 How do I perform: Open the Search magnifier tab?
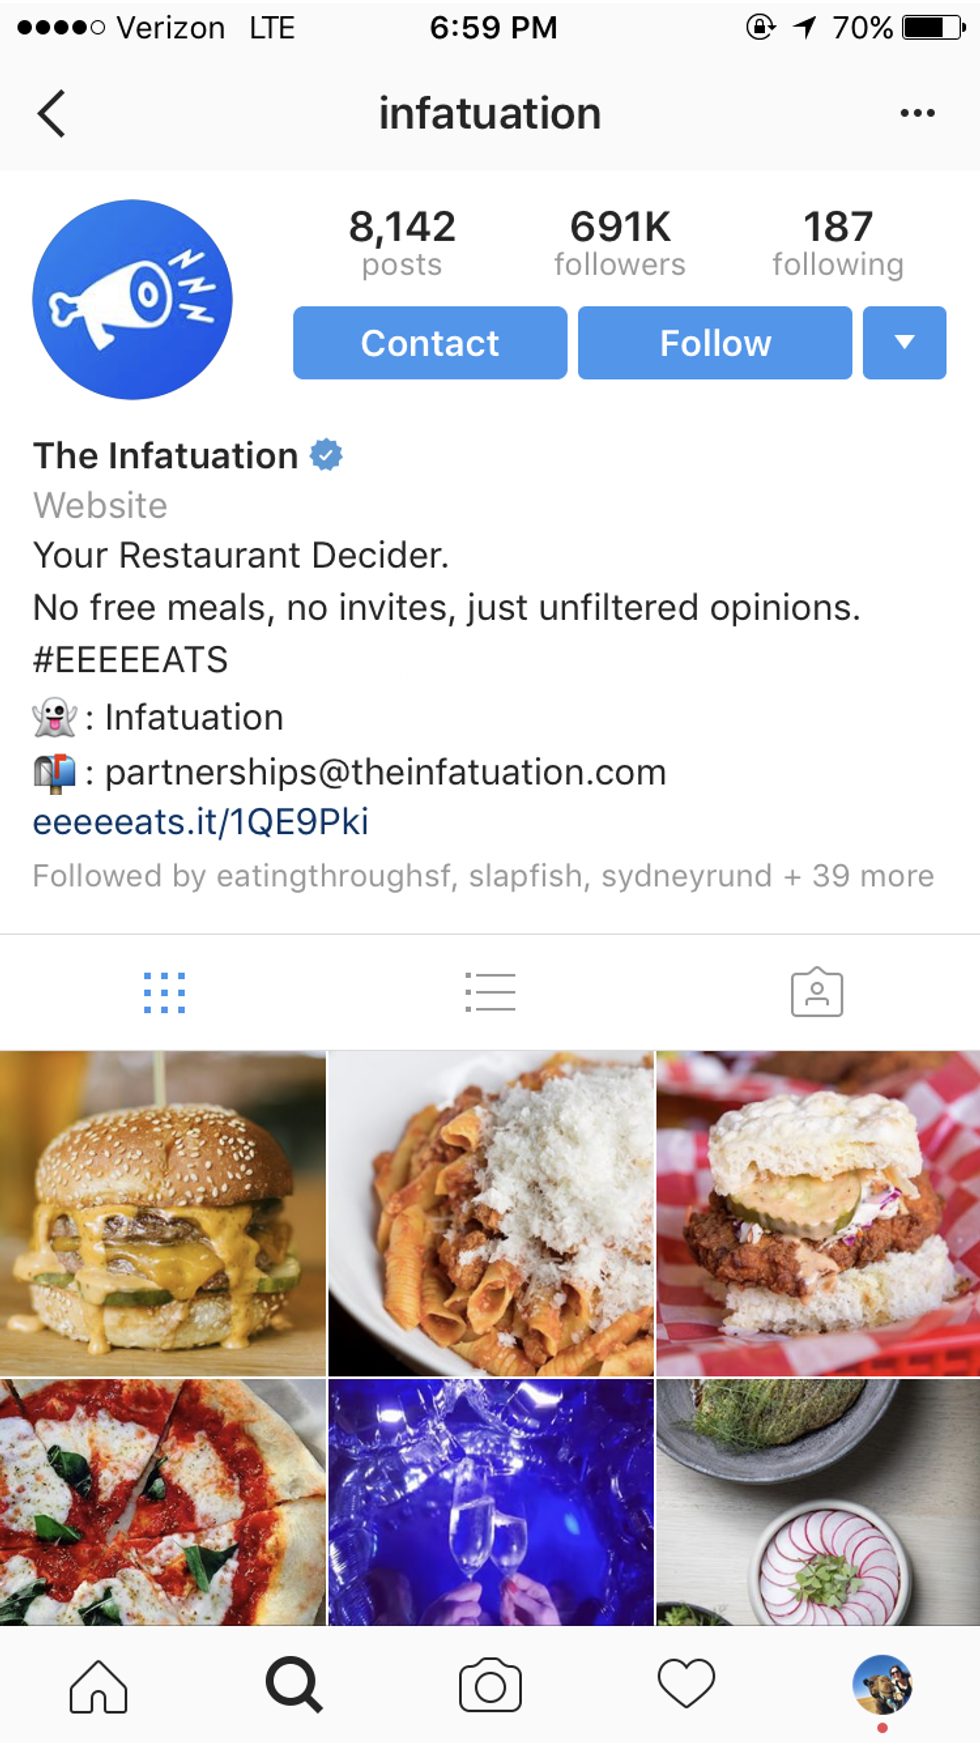click(294, 1686)
